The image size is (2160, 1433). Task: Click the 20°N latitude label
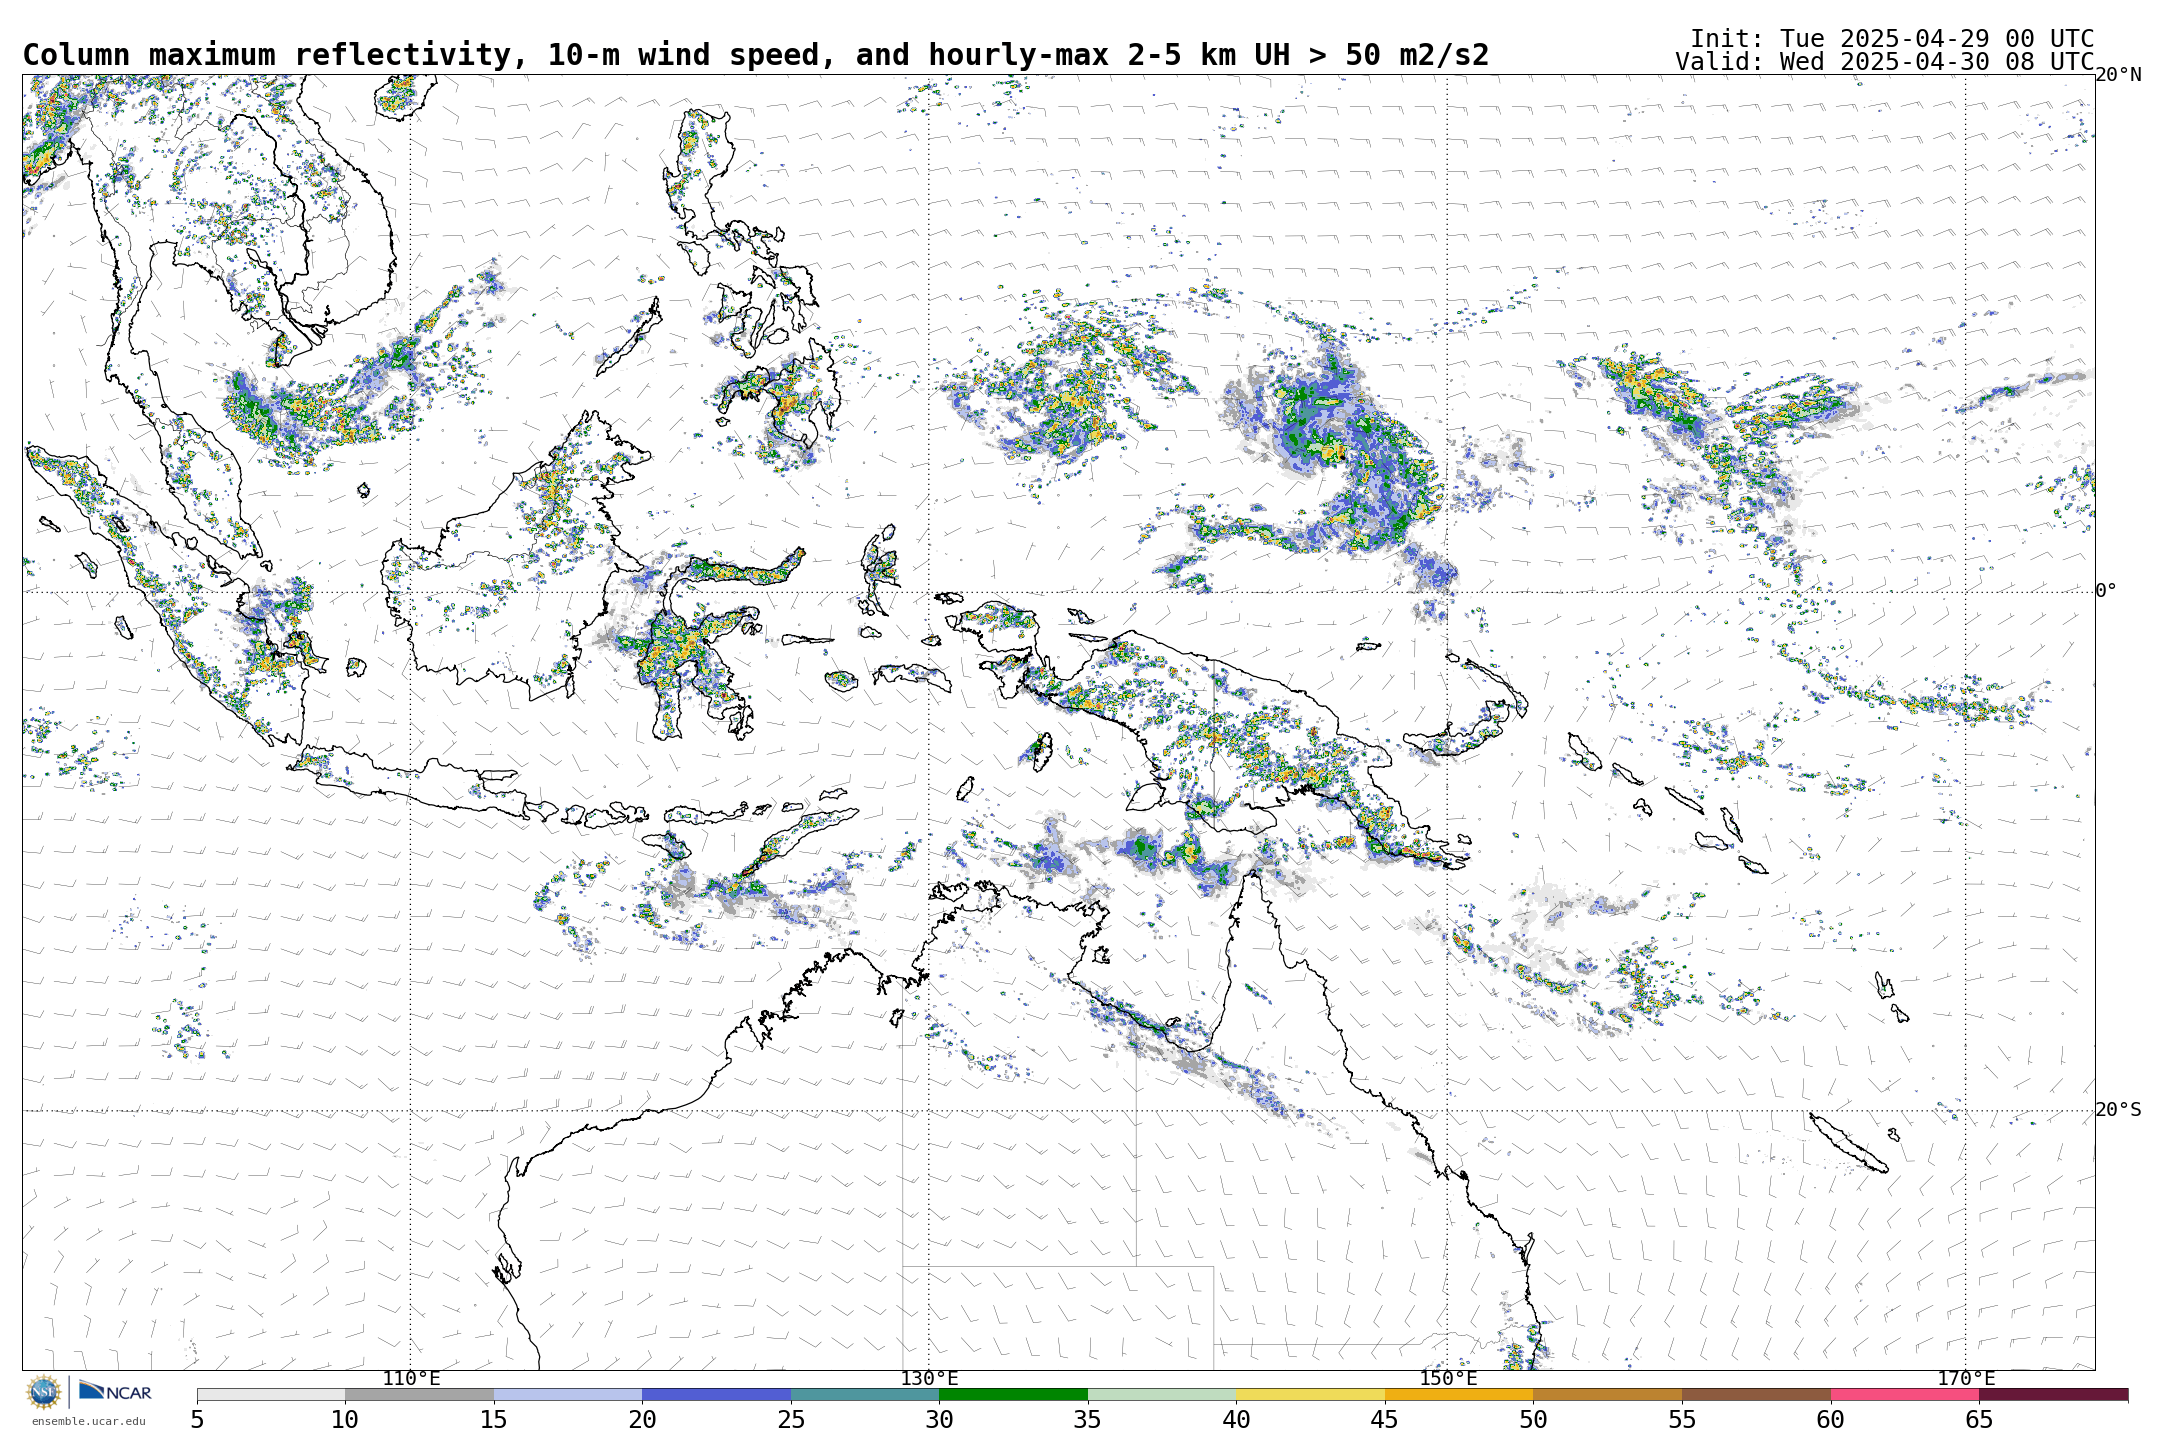pyautogui.click(x=2118, y=75)
